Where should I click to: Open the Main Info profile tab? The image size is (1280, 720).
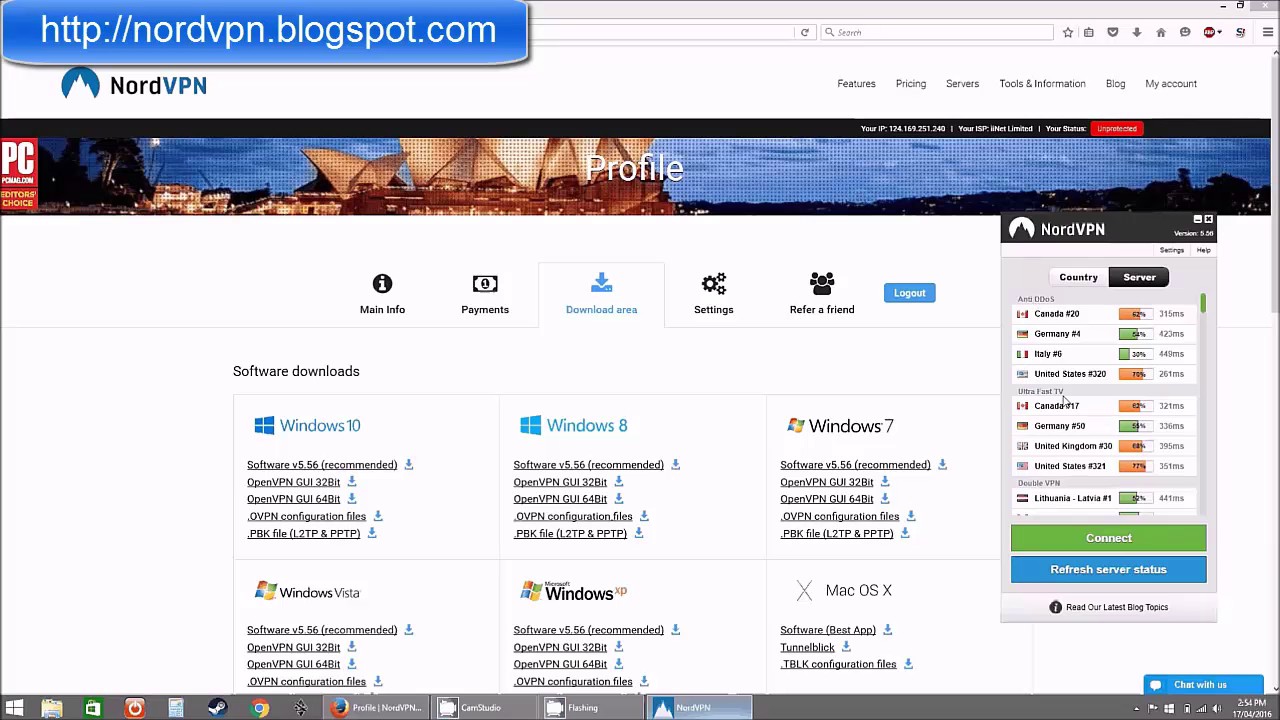382,294
